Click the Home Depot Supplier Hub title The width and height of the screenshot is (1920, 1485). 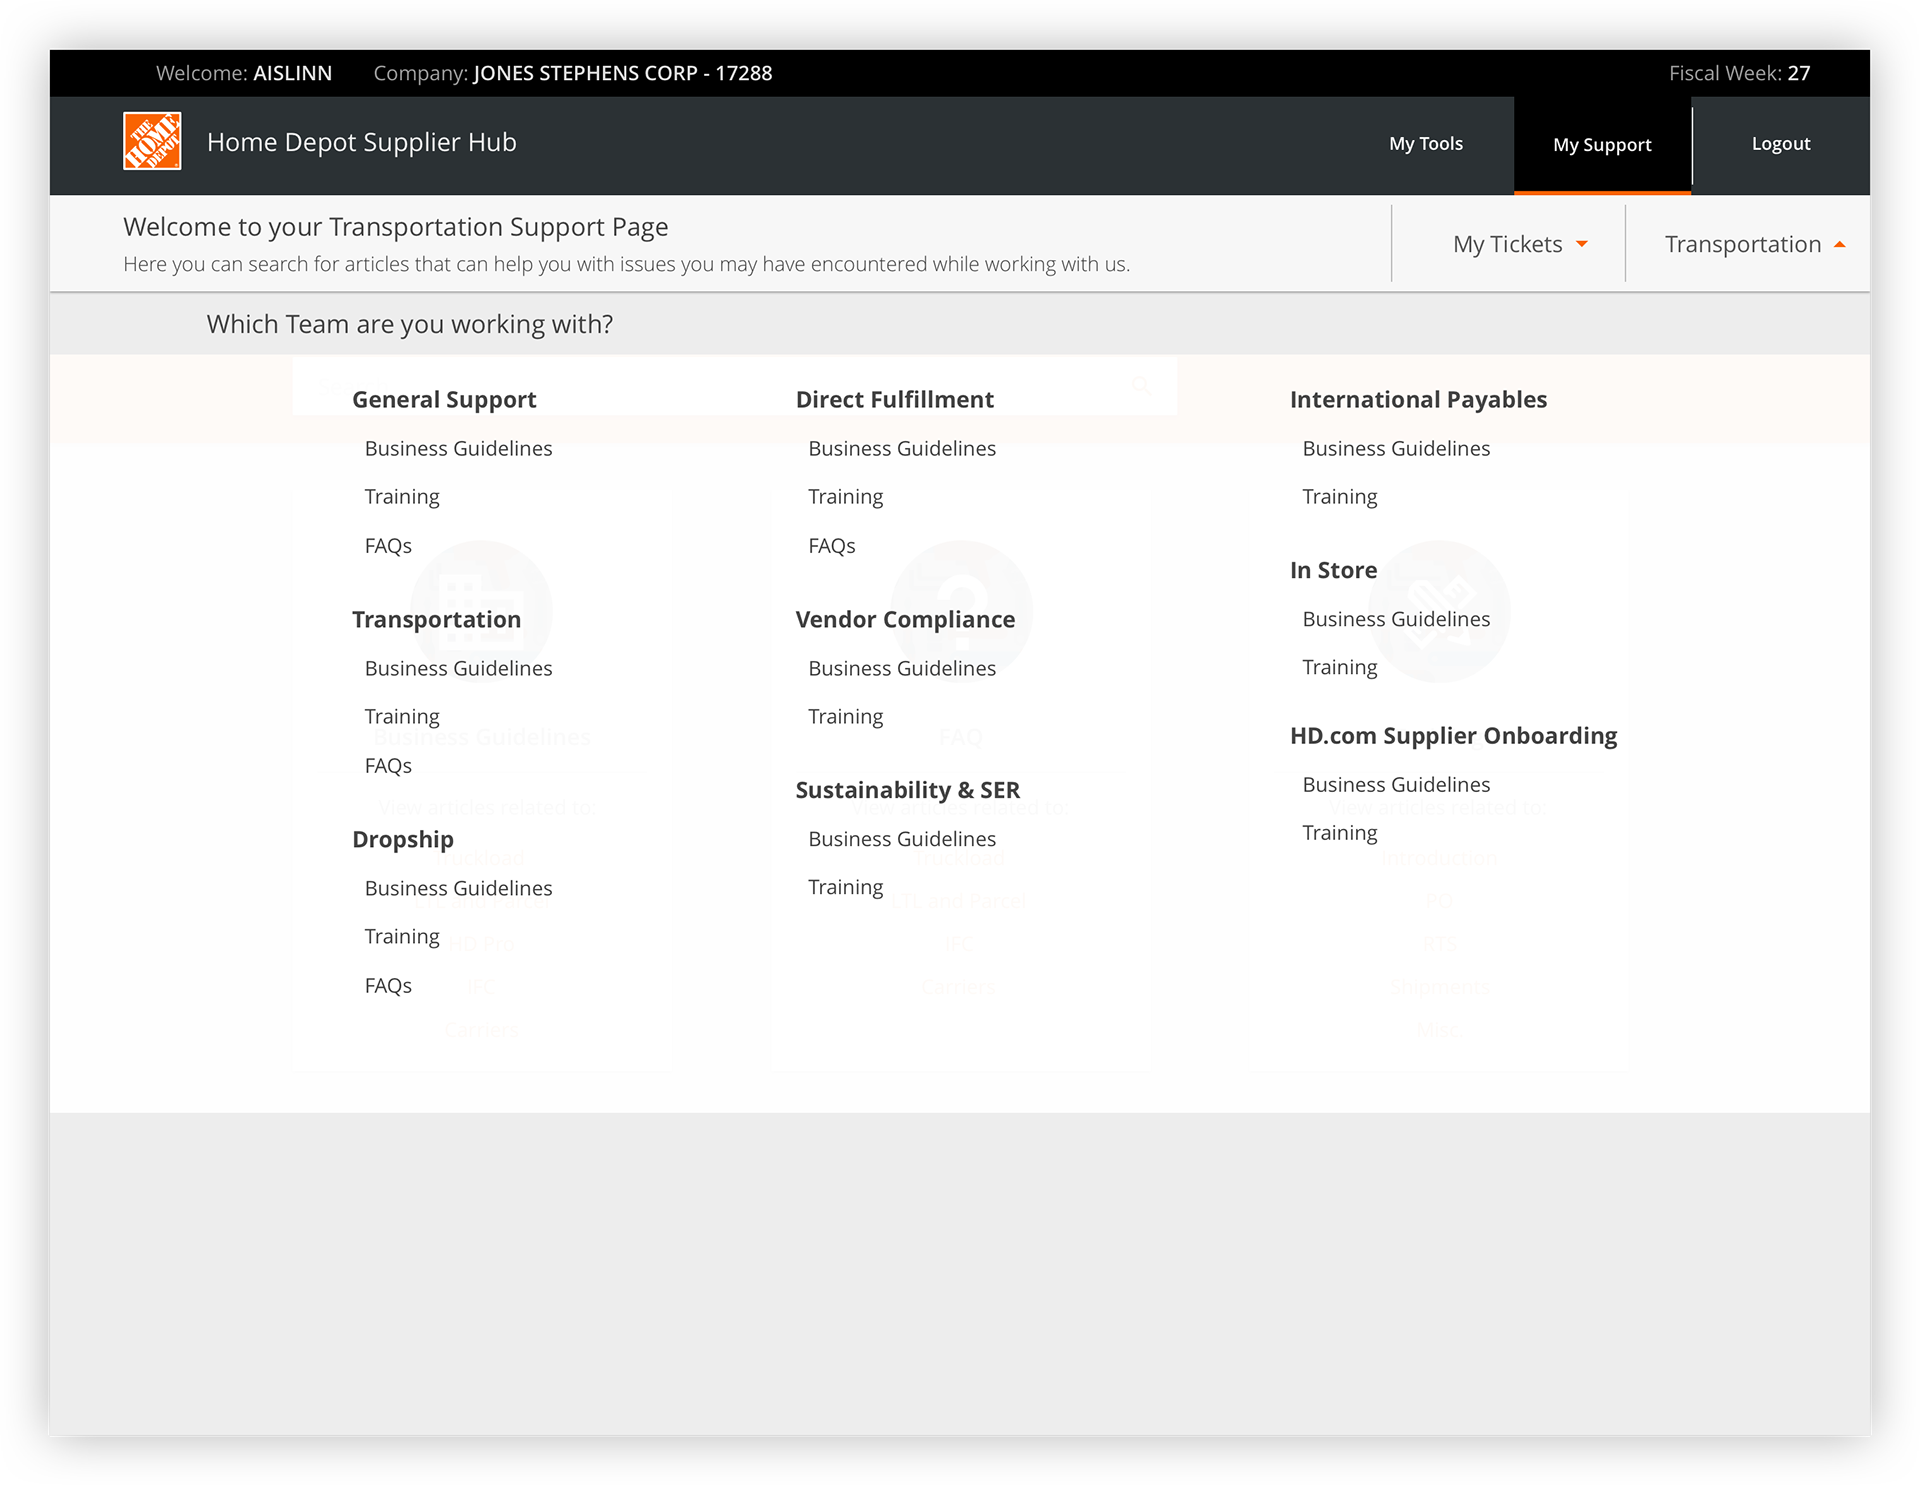click(x=361, y=143)
